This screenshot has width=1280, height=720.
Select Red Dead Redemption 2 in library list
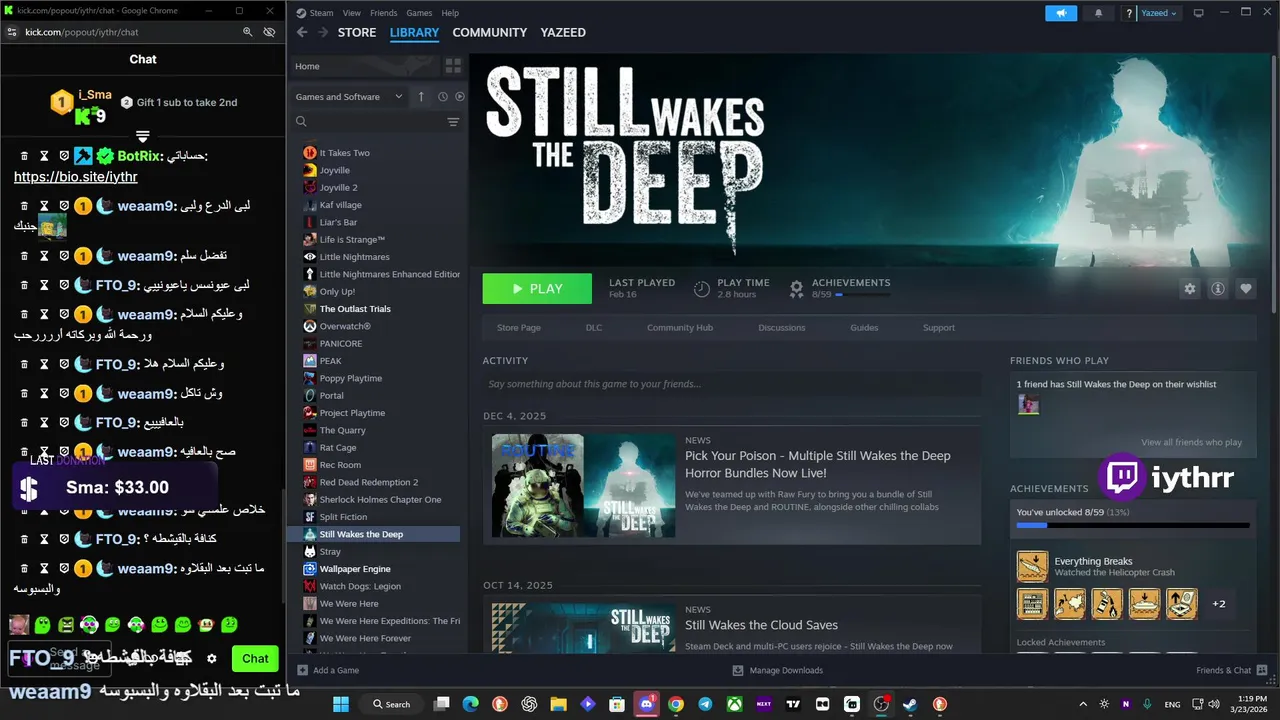coord(369,482)
